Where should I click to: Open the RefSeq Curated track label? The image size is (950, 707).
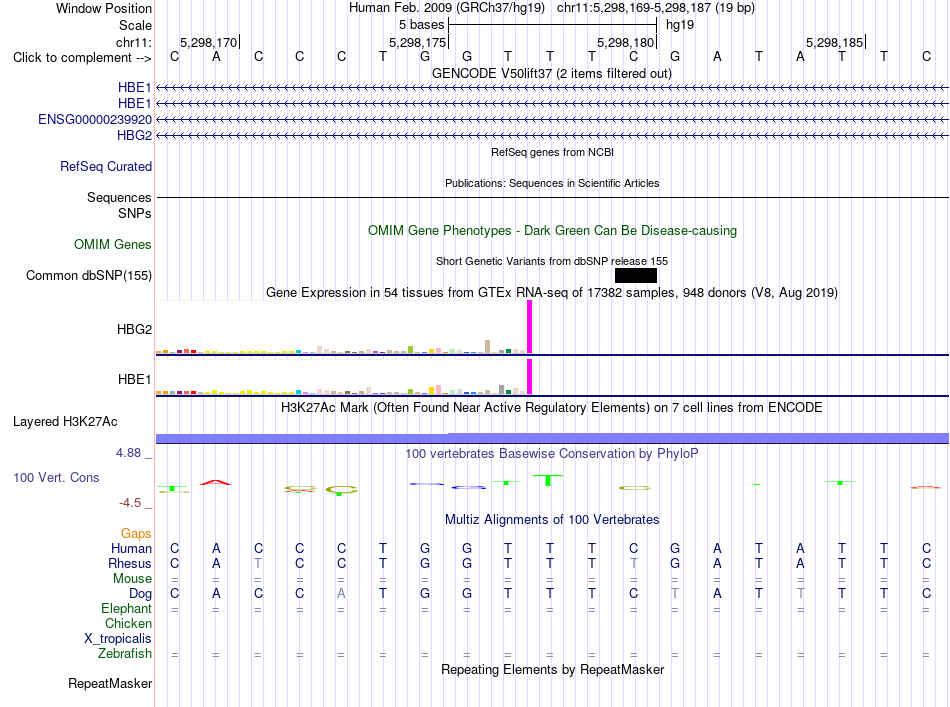106,166
